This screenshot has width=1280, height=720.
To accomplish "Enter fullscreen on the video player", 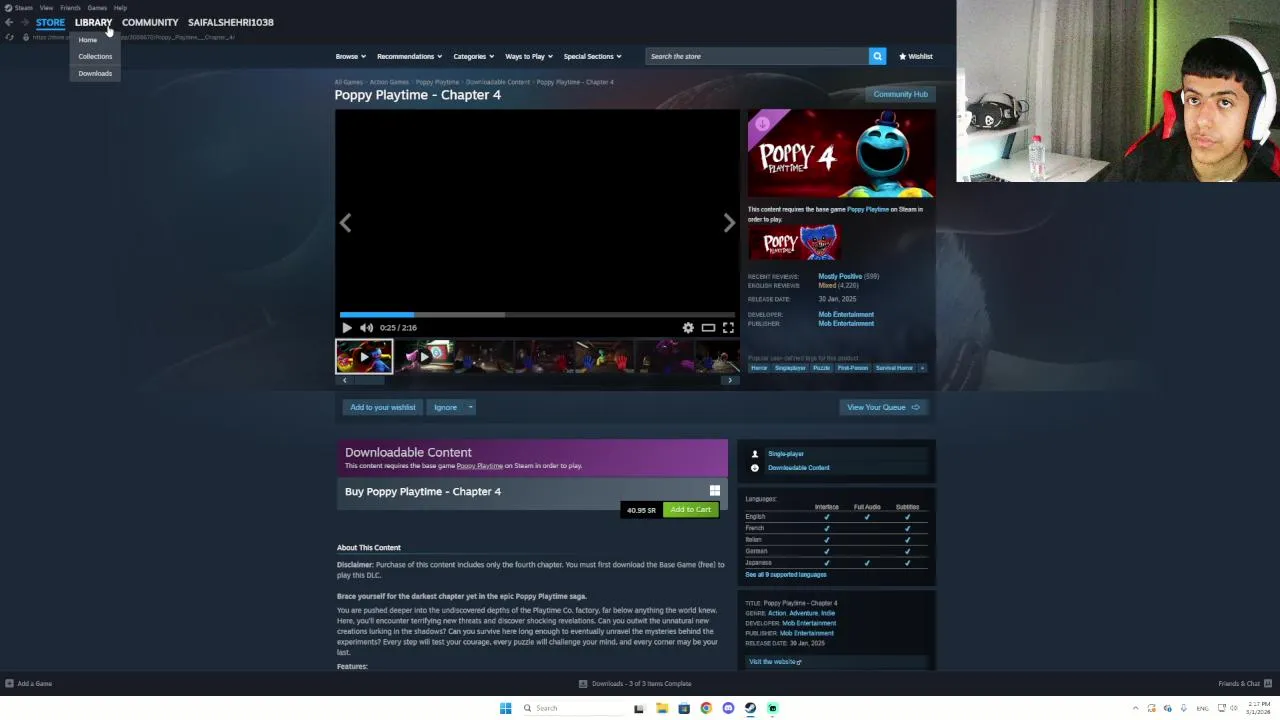I will pyautogui.click(x=728, y=328).
